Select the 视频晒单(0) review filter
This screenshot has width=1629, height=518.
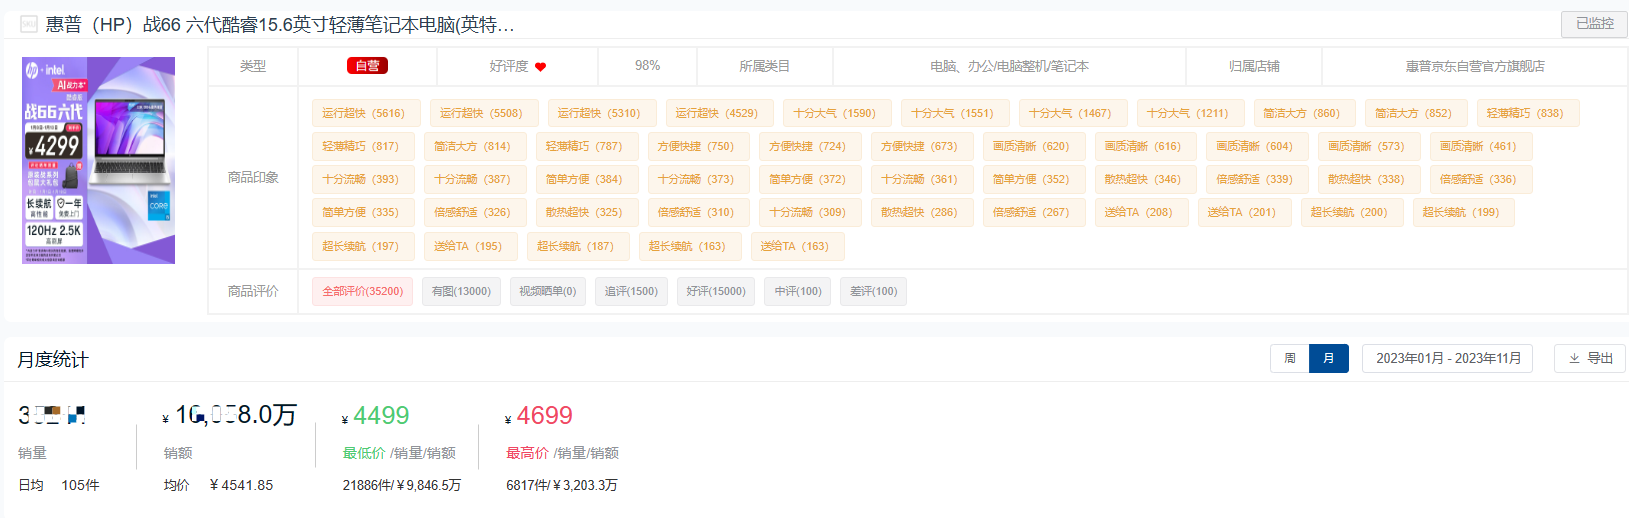click(547, 291)
